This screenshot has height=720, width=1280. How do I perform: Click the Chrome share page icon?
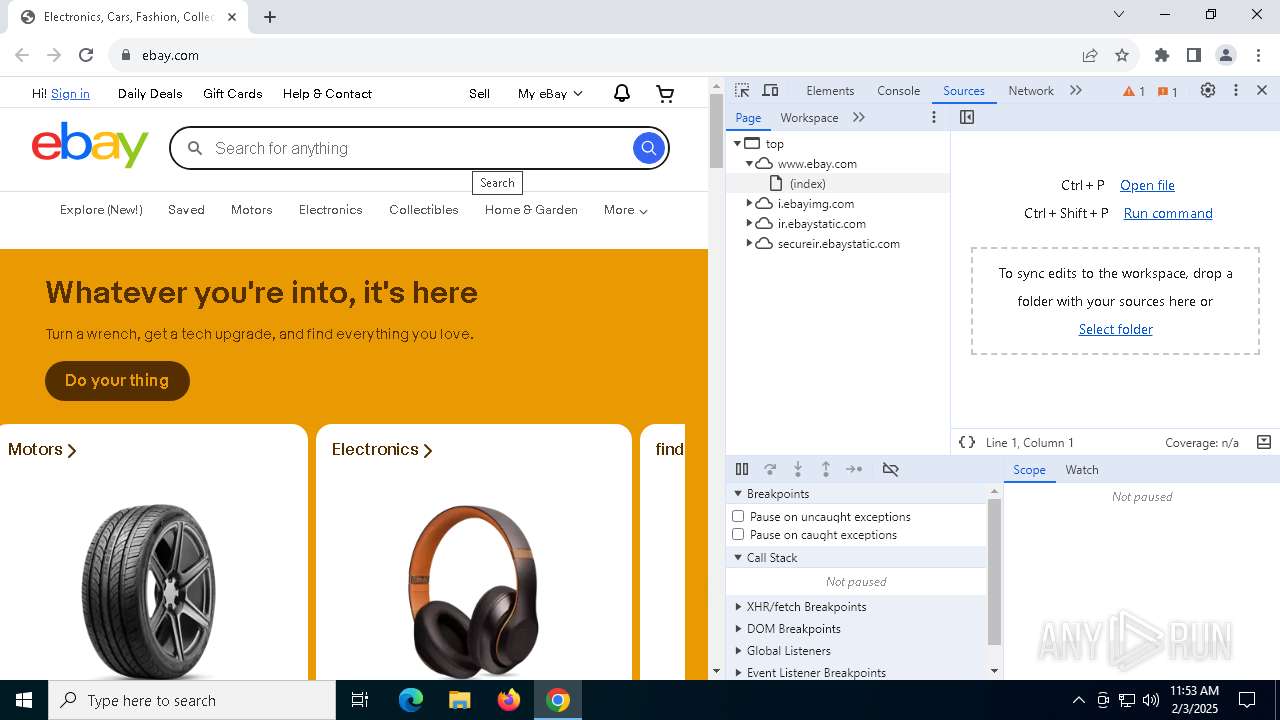1090,55
